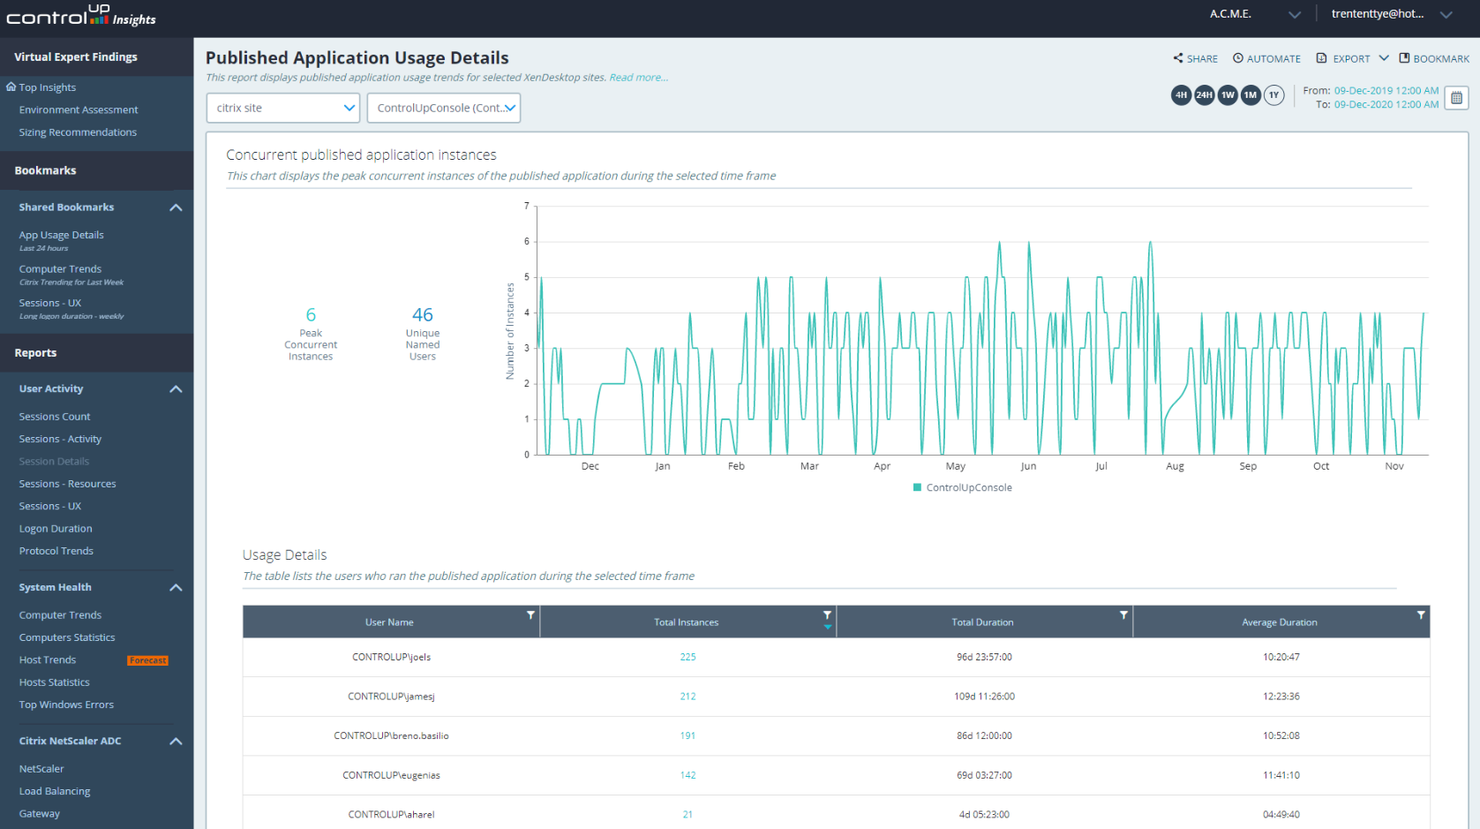1480x829 pixels.
Task: Open the NetScaler report
Action: point(41,769)
